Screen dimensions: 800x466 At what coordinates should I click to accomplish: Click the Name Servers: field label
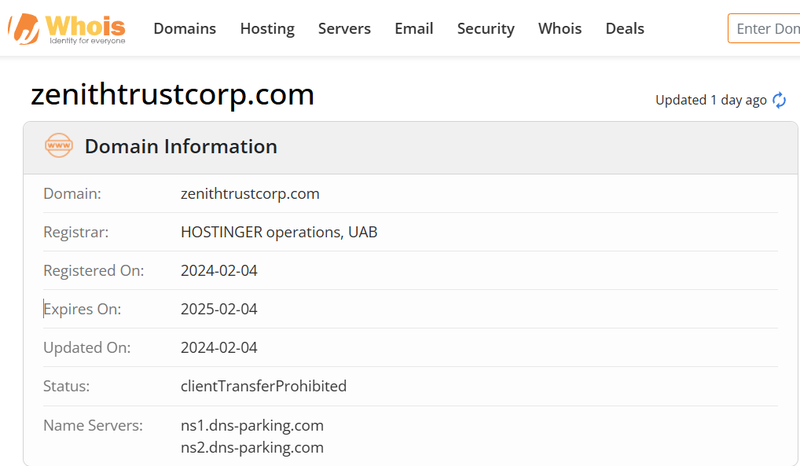click(93, 425)
